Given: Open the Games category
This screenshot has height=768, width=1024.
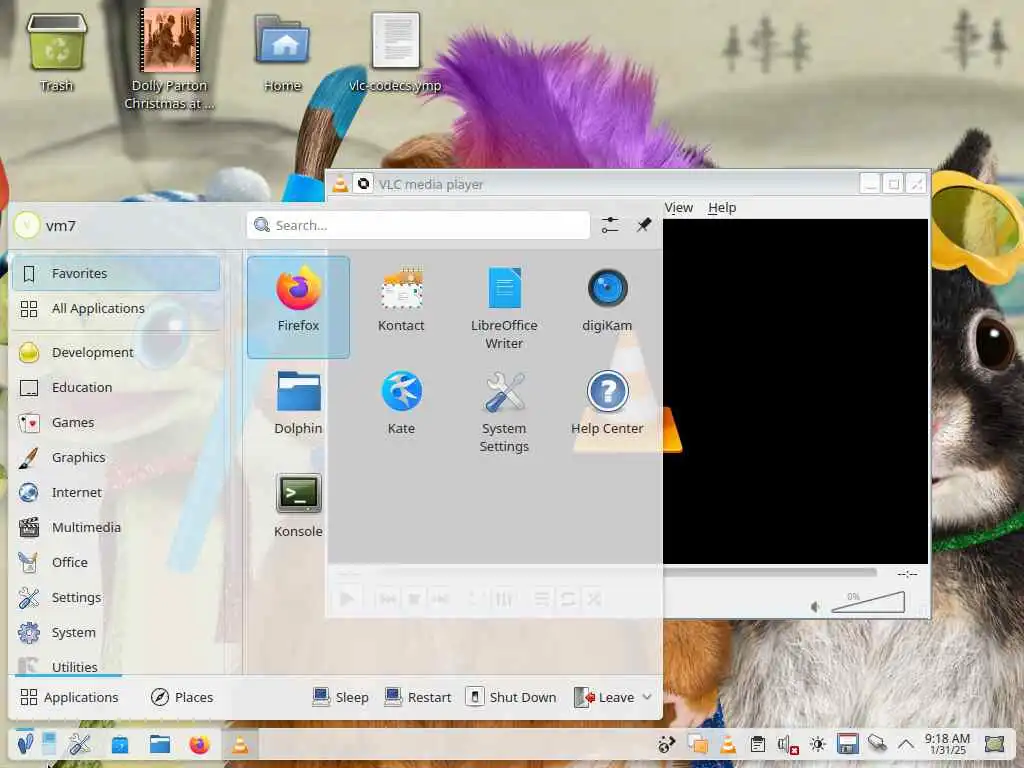Looking at the screenshot, I should coord(116,423).
